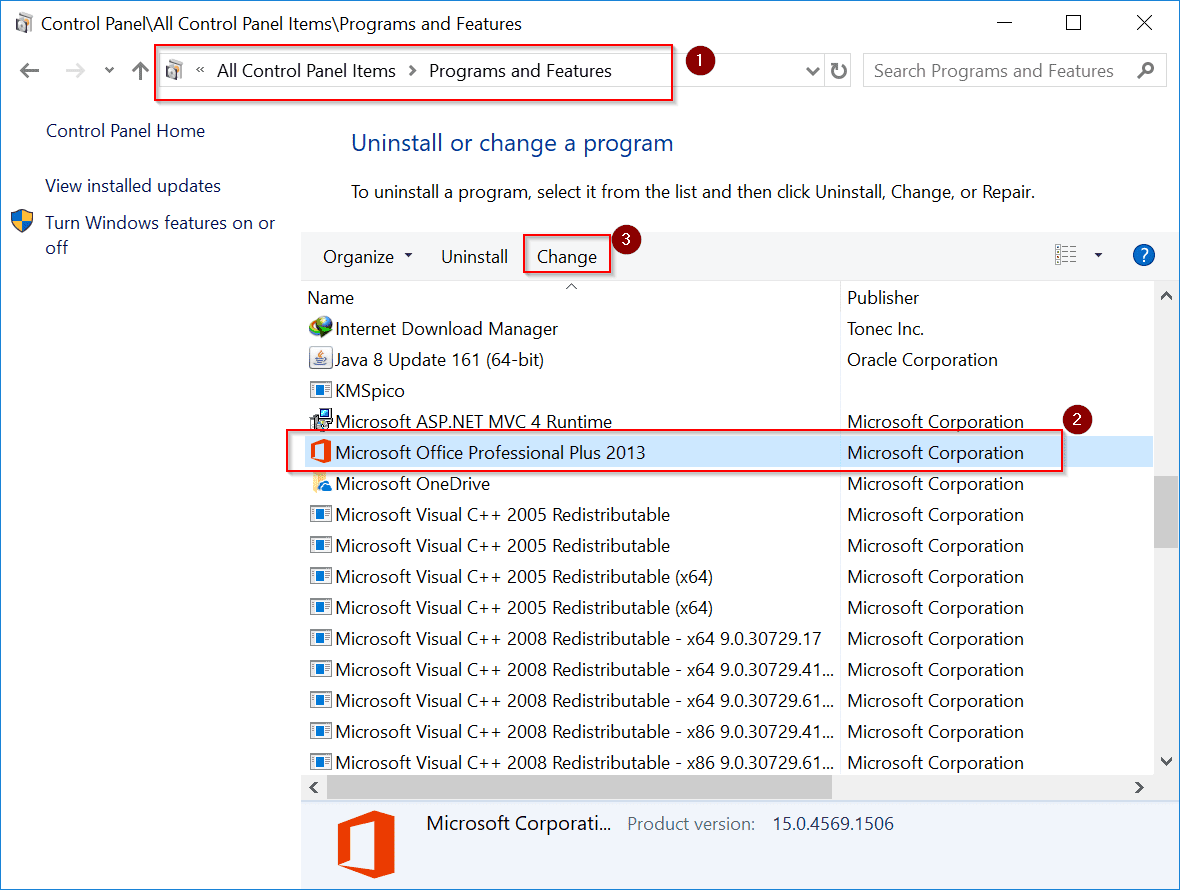Click the search magnifier icon

pos(1145,71)
